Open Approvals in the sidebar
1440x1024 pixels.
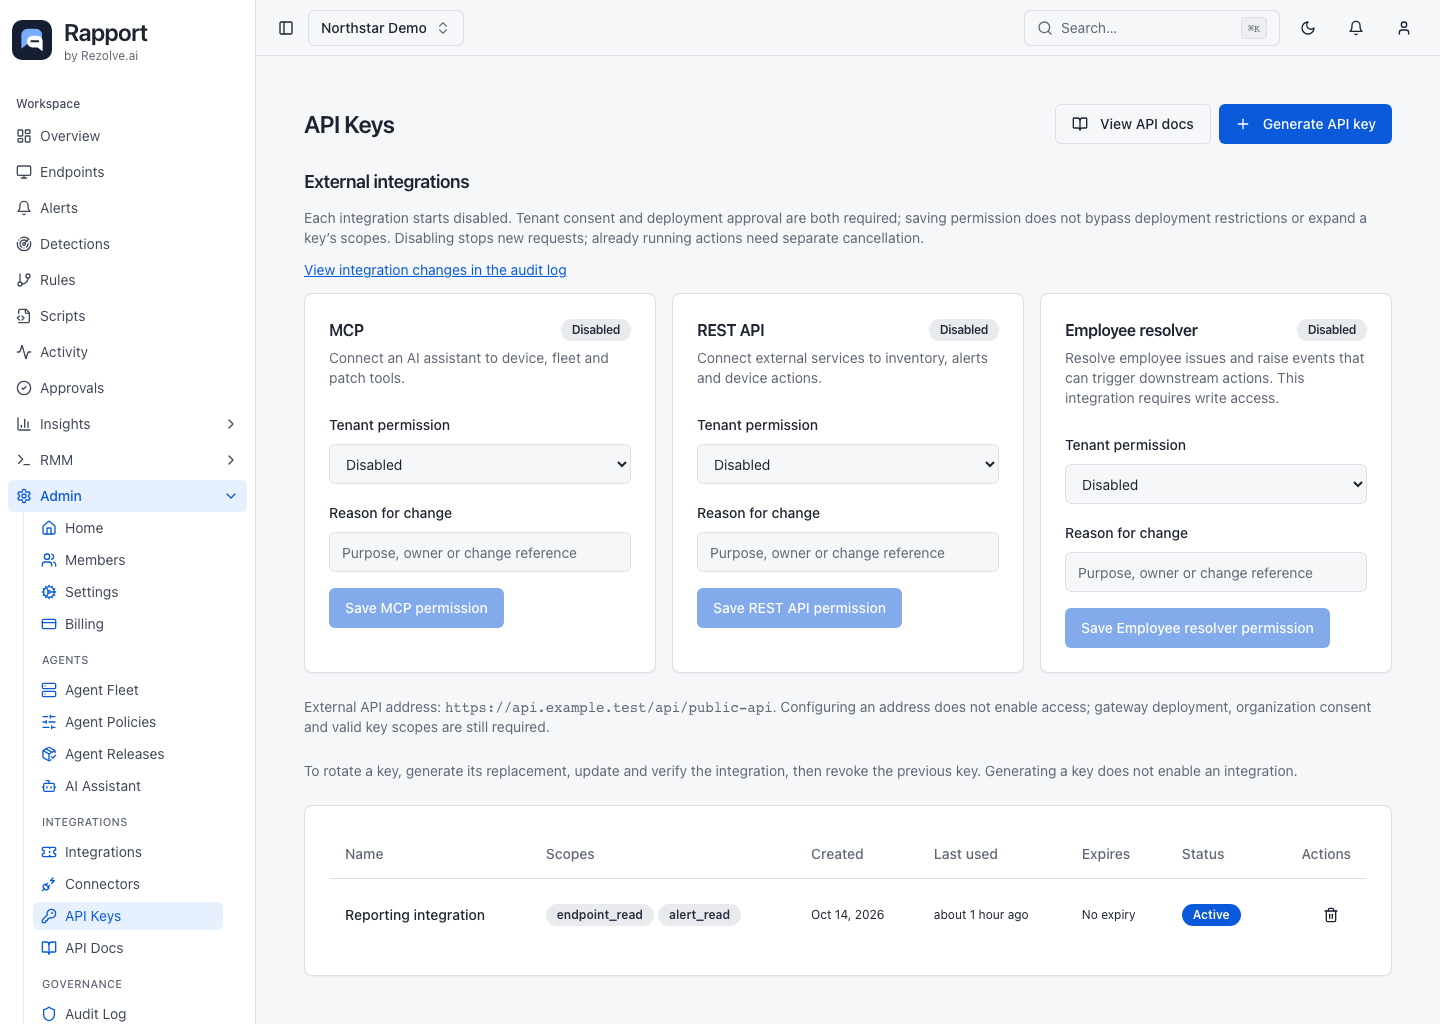[128, 388]
